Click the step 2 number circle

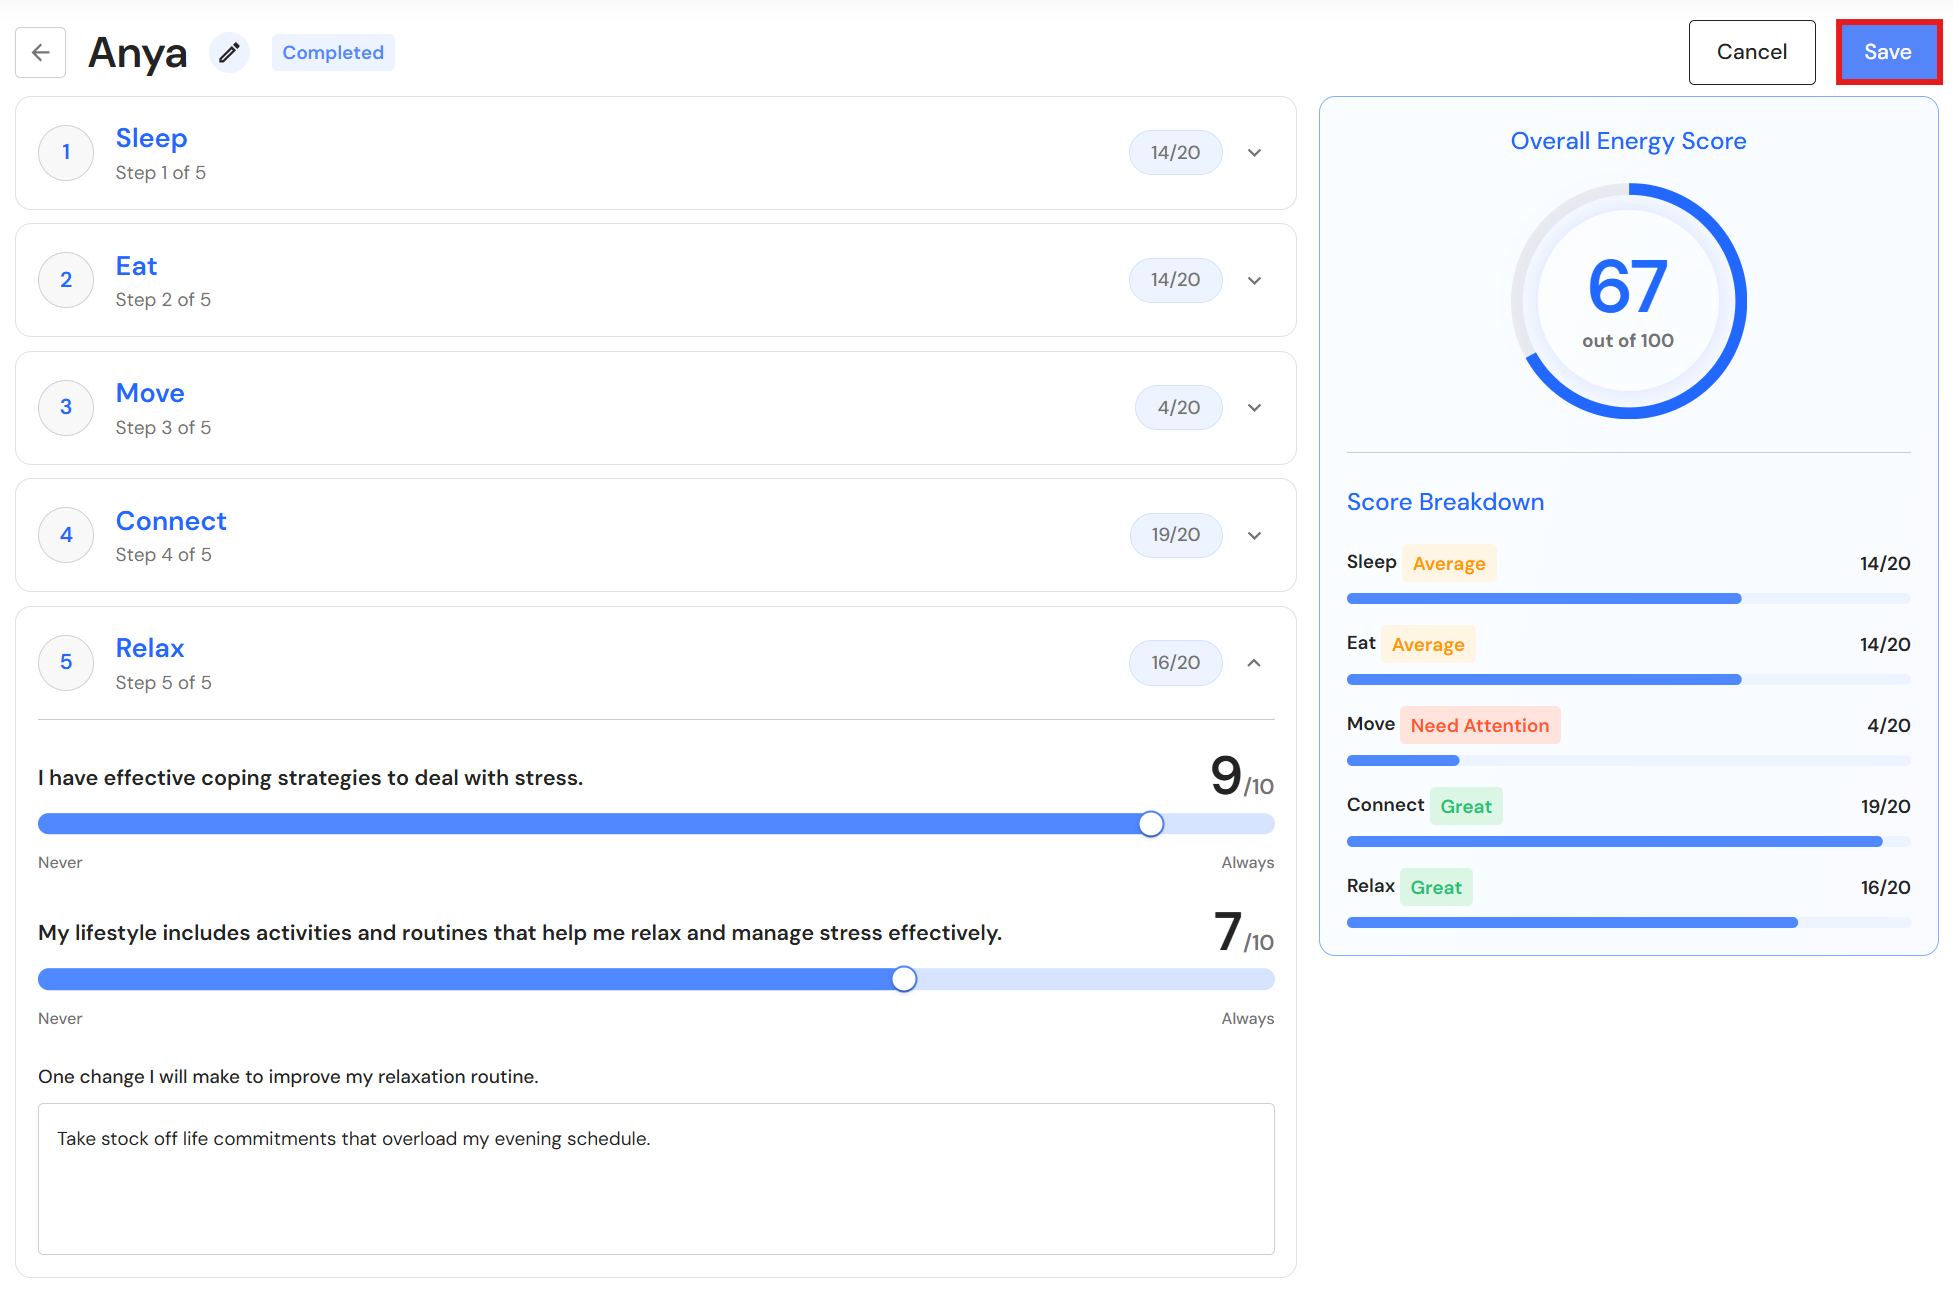(x=66, y=280)
